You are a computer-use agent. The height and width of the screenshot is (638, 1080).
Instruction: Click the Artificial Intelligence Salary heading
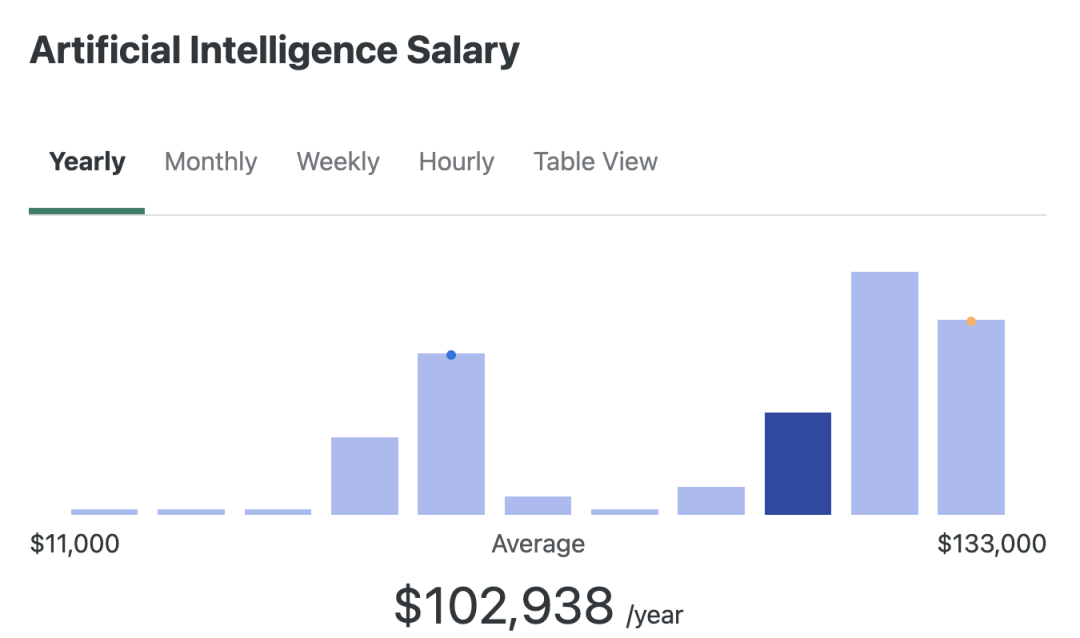[274, 51]
